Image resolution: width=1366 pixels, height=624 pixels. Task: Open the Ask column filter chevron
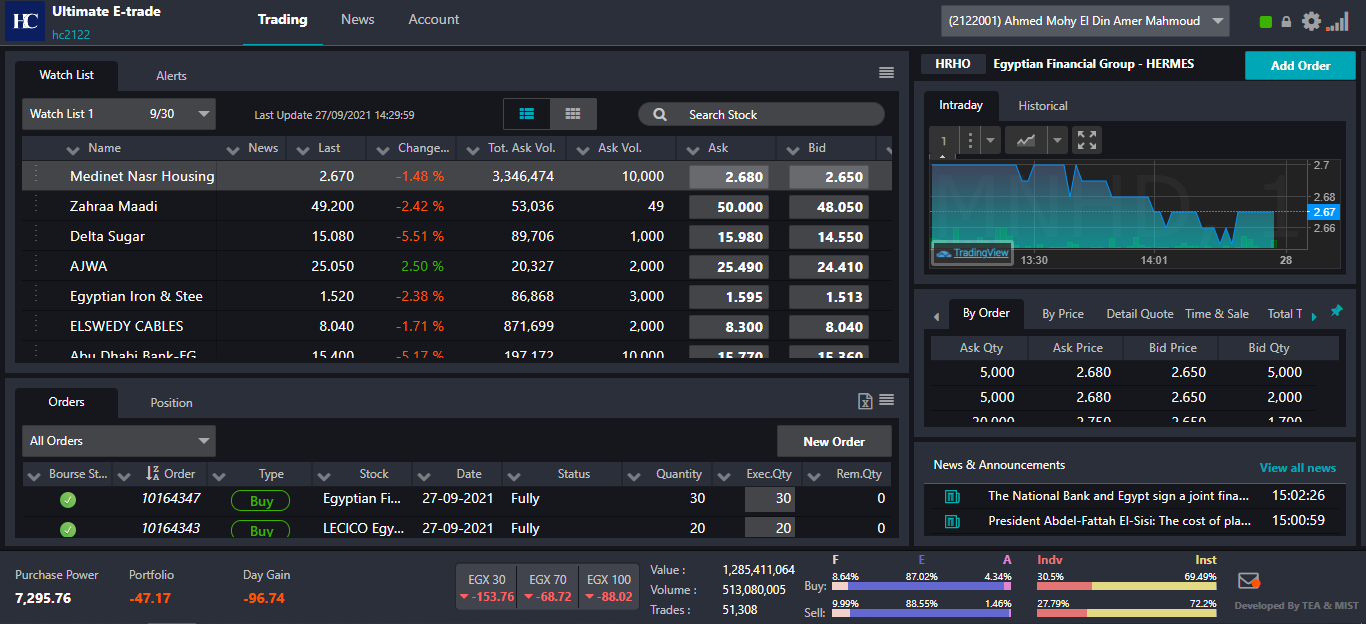point(693,149)
